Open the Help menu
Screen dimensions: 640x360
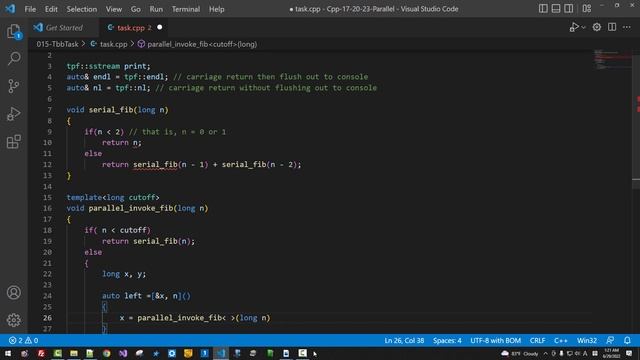(216, 9)
